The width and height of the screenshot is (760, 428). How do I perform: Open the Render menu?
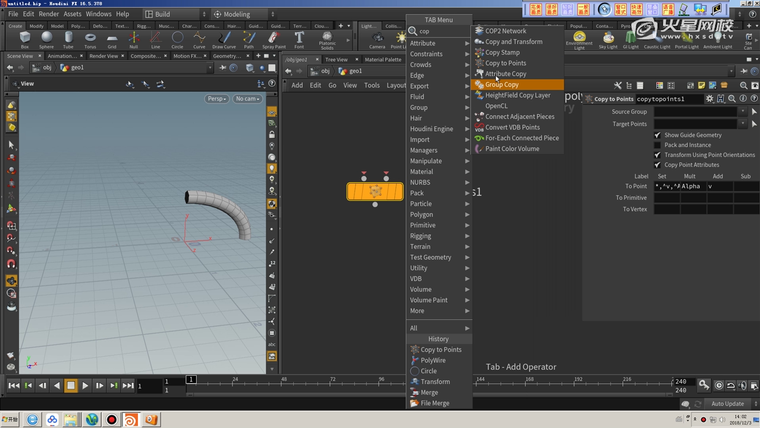click(x=49, y=14)
